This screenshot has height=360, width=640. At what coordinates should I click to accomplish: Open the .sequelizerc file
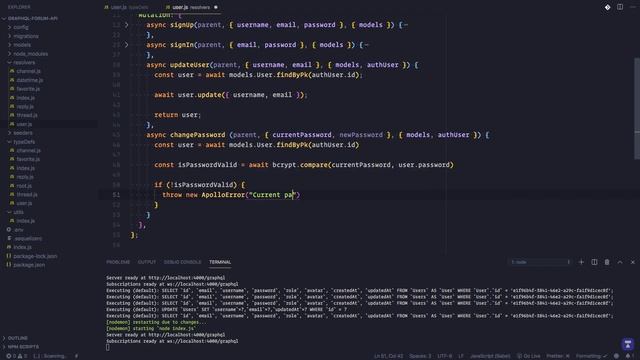coord(28,238)
